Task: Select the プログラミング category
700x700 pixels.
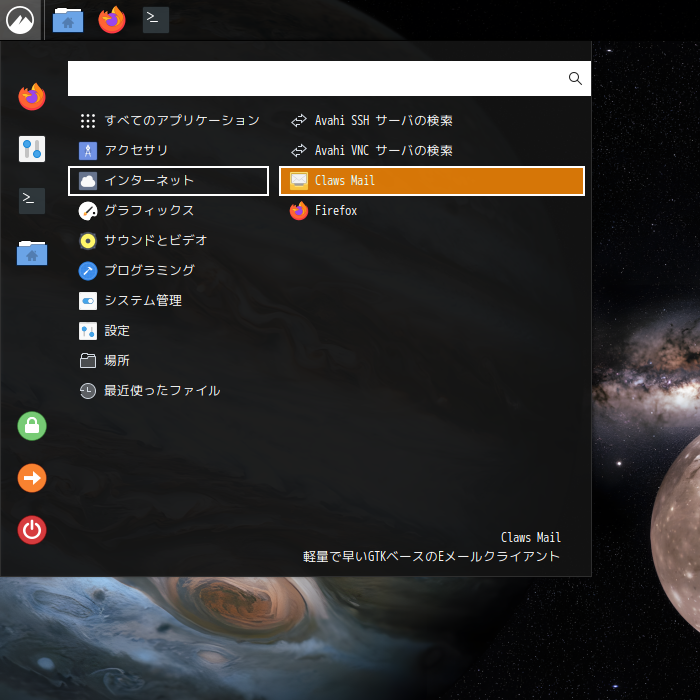Action: pyautogui.click(x=168, y=271)
